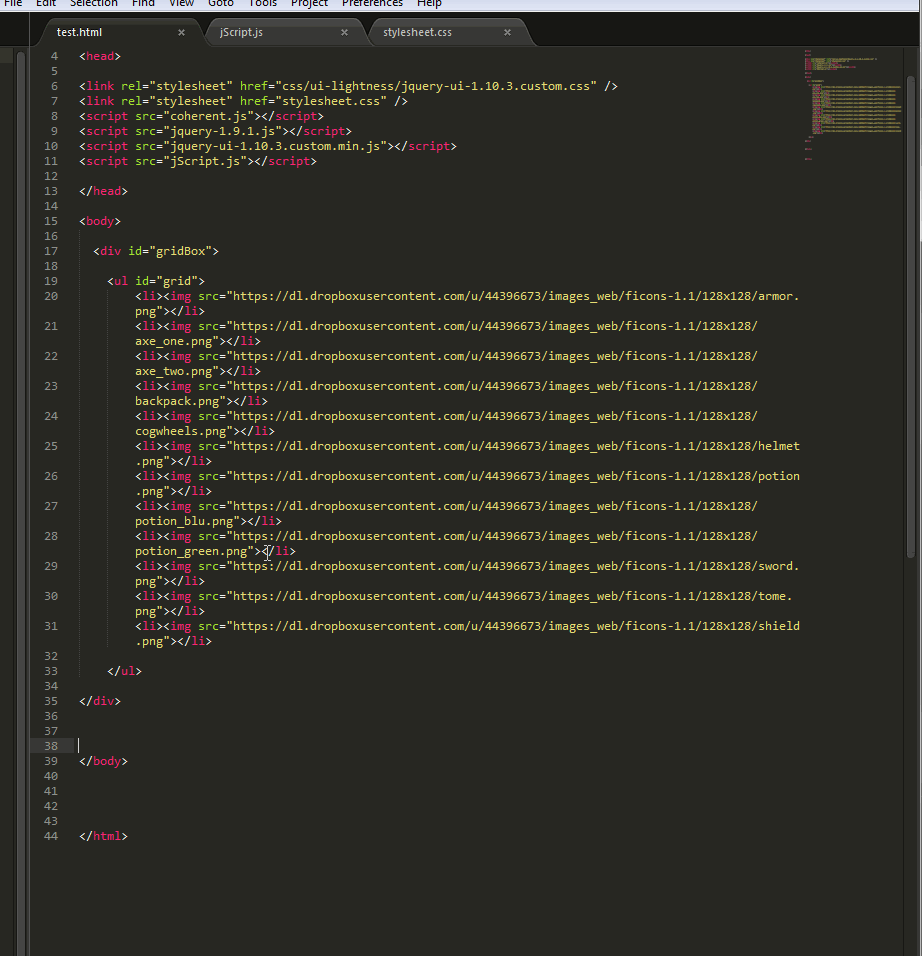
Task: Click line number 20 in the gutter
Action: 50,295
